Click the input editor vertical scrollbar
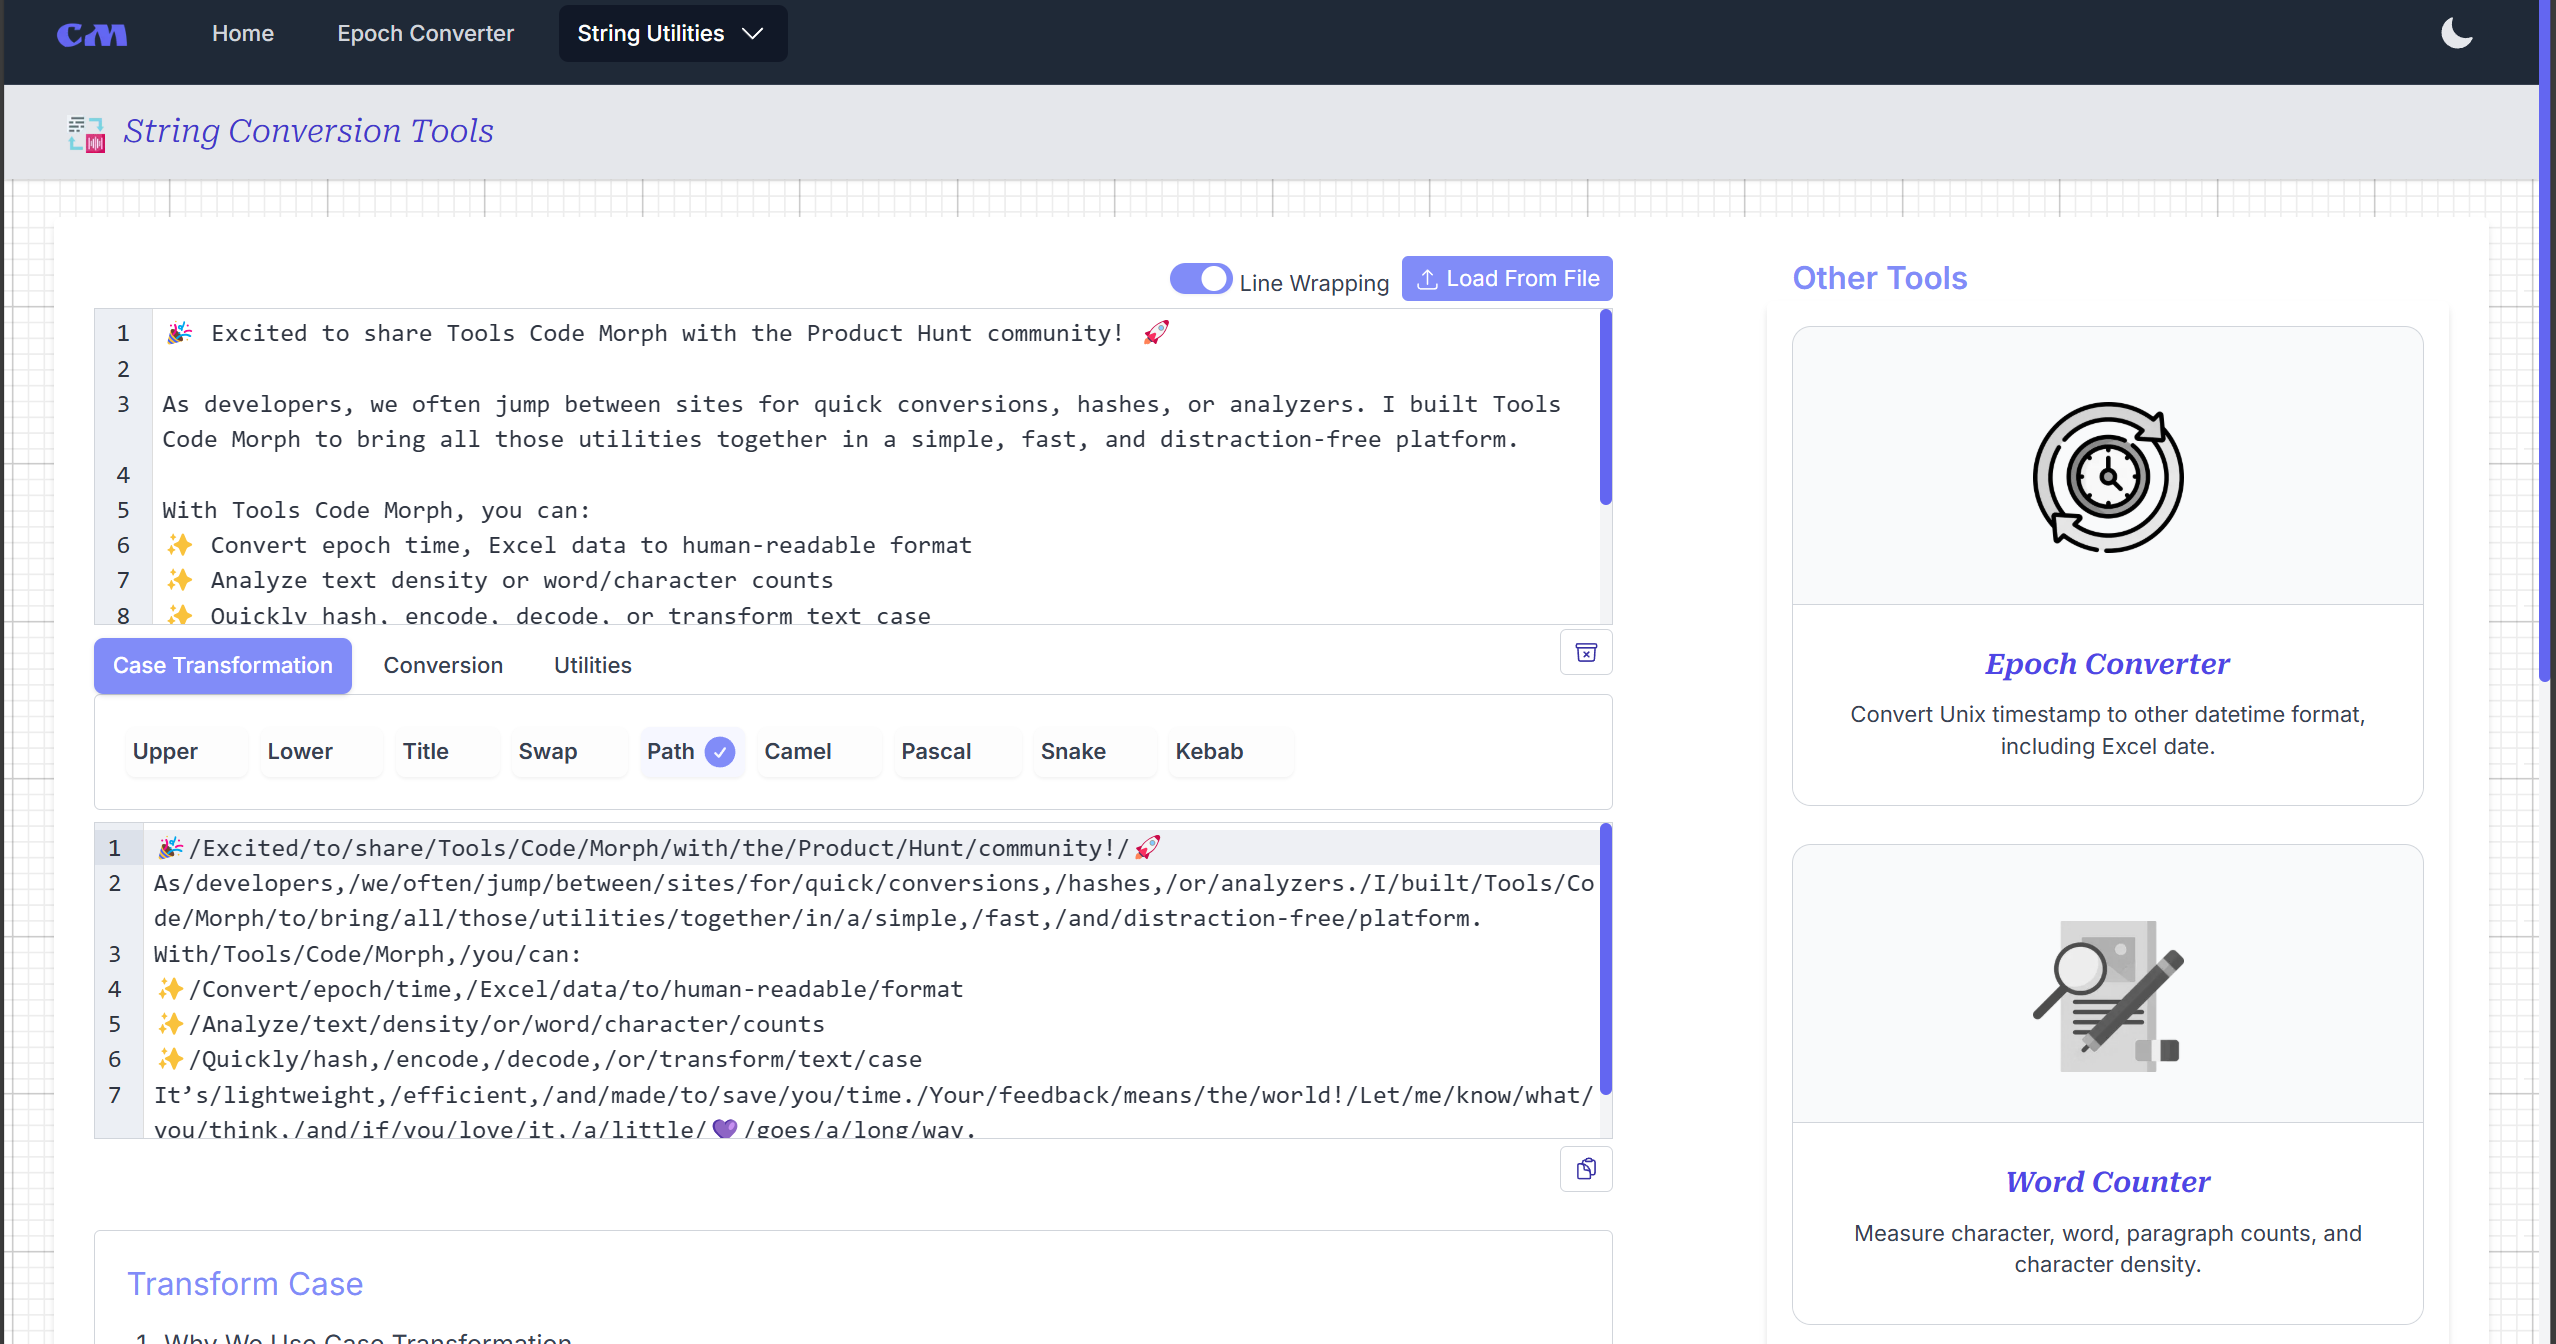The image size is (2556, 1344). pos(1605,408)
